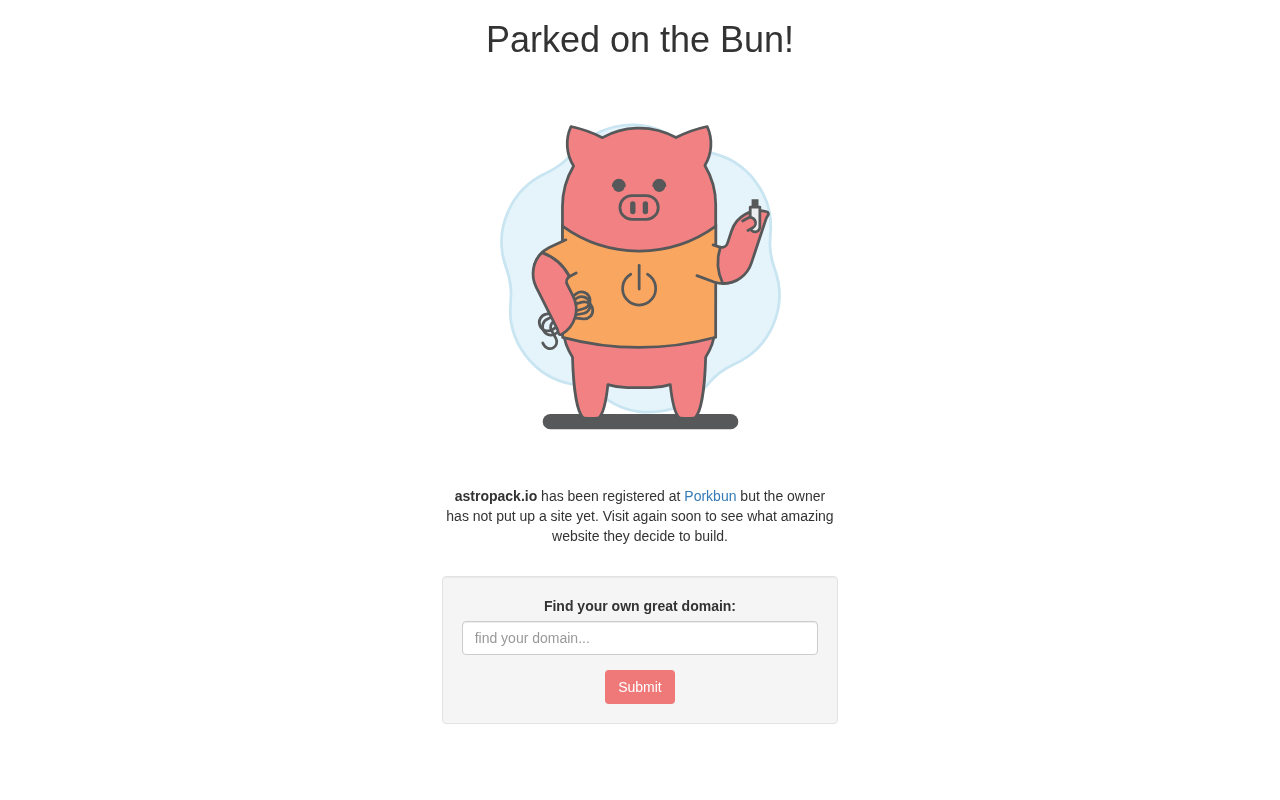Click the Submit button

point(640,687)
